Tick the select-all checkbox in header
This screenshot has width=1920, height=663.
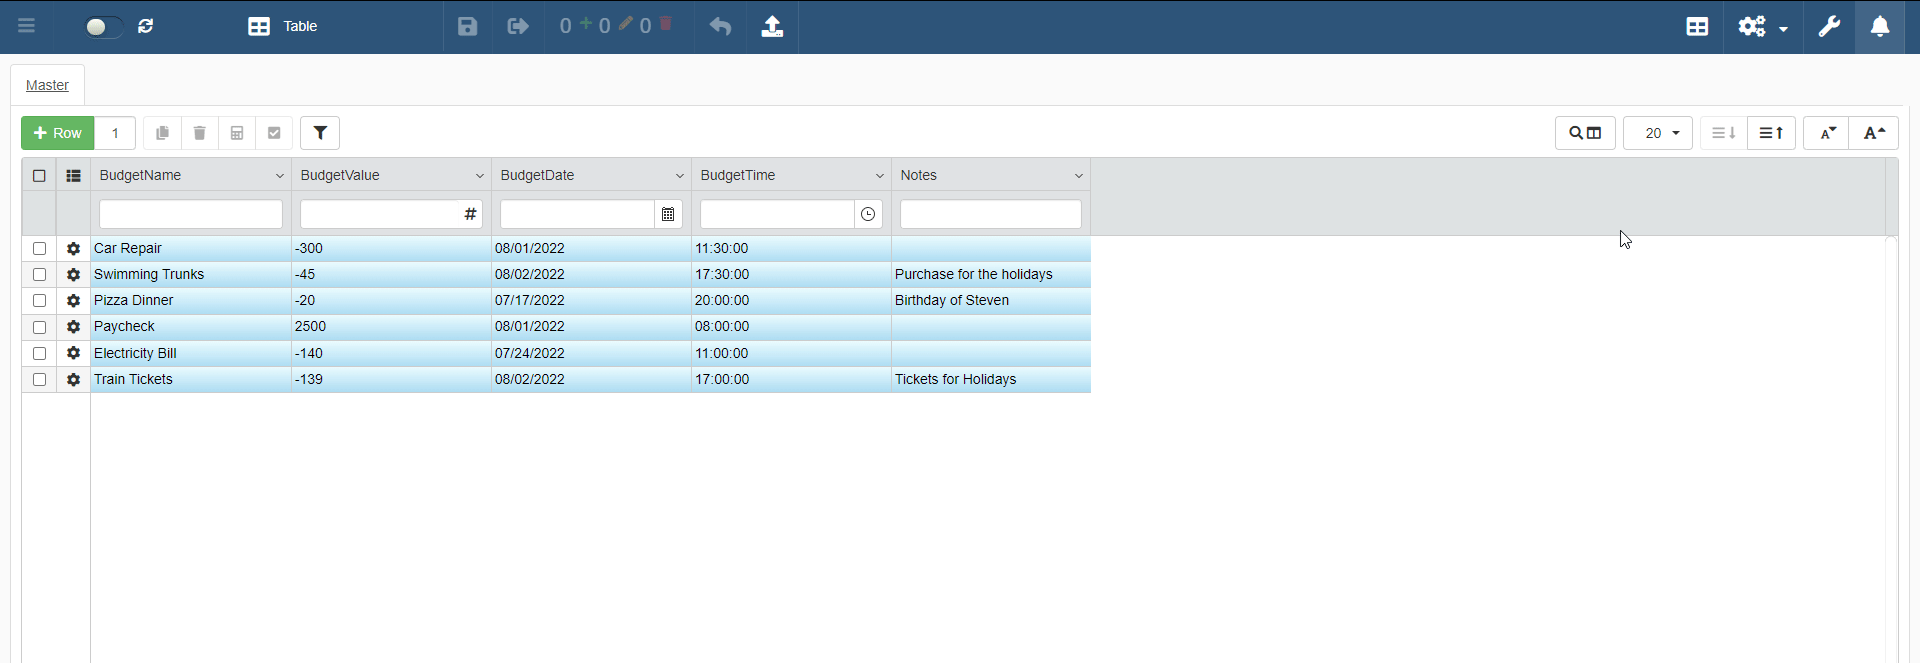(x=40, y=176)
